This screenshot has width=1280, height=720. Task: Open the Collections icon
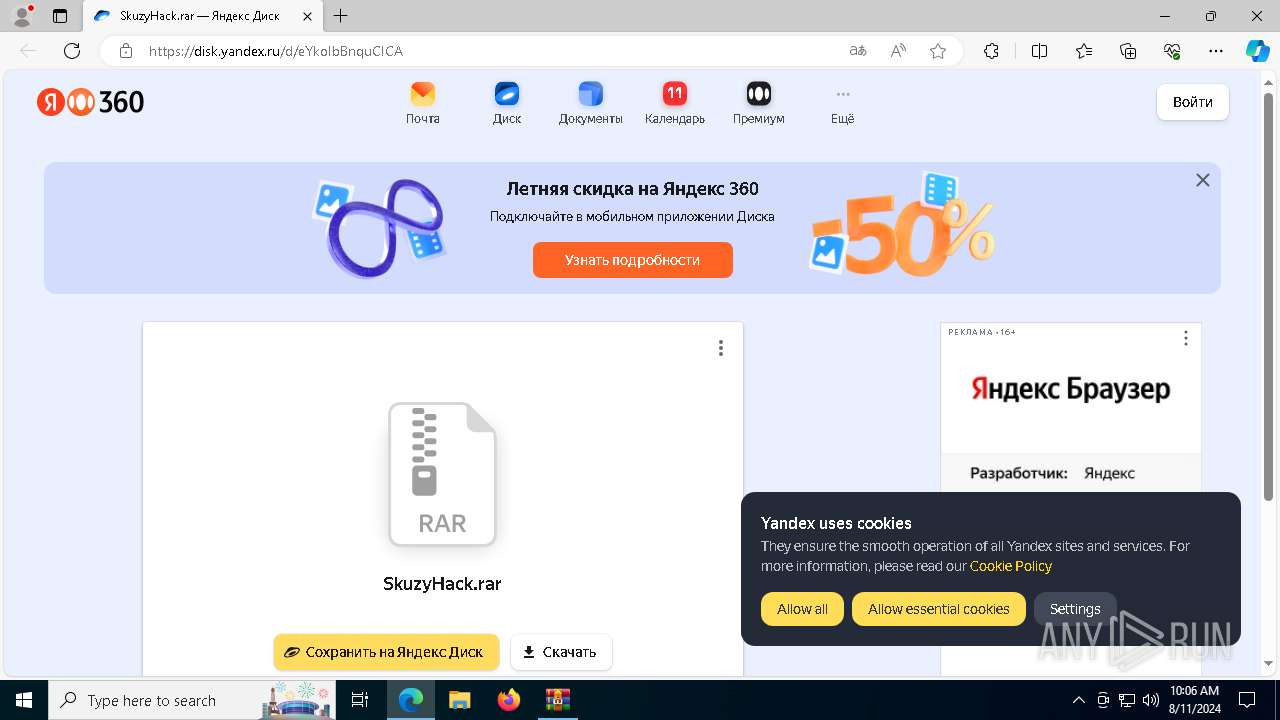tap(1128, 51)
